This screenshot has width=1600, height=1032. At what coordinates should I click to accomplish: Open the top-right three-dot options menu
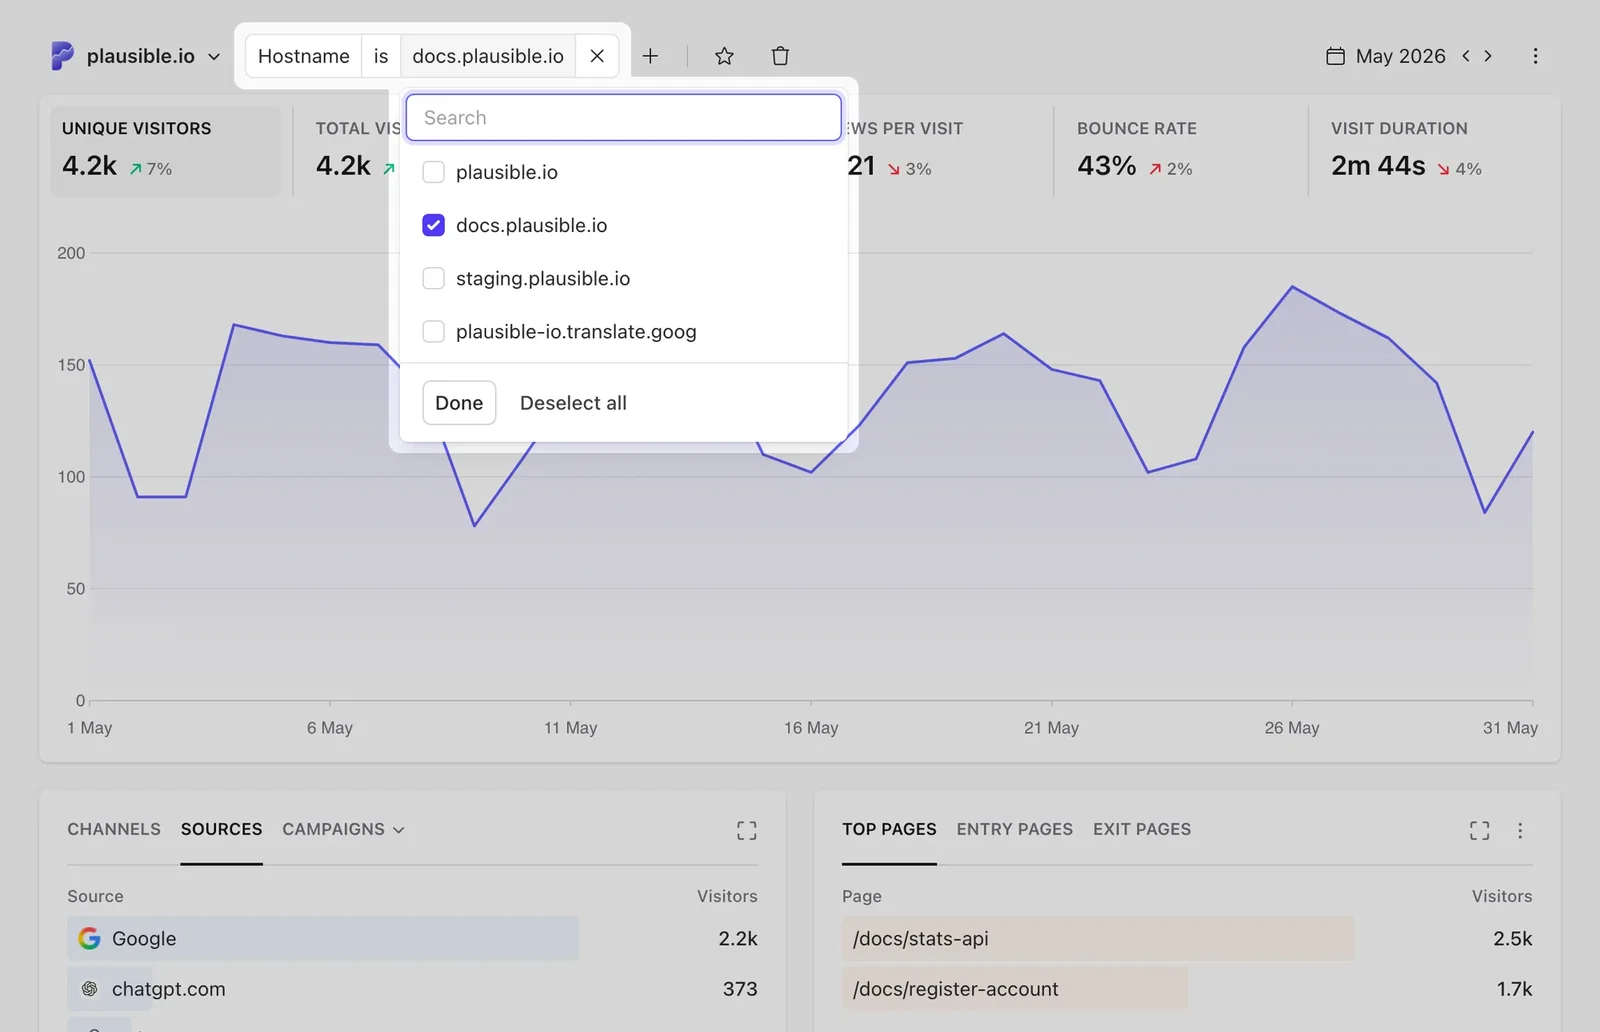(x=1535, y=56)
